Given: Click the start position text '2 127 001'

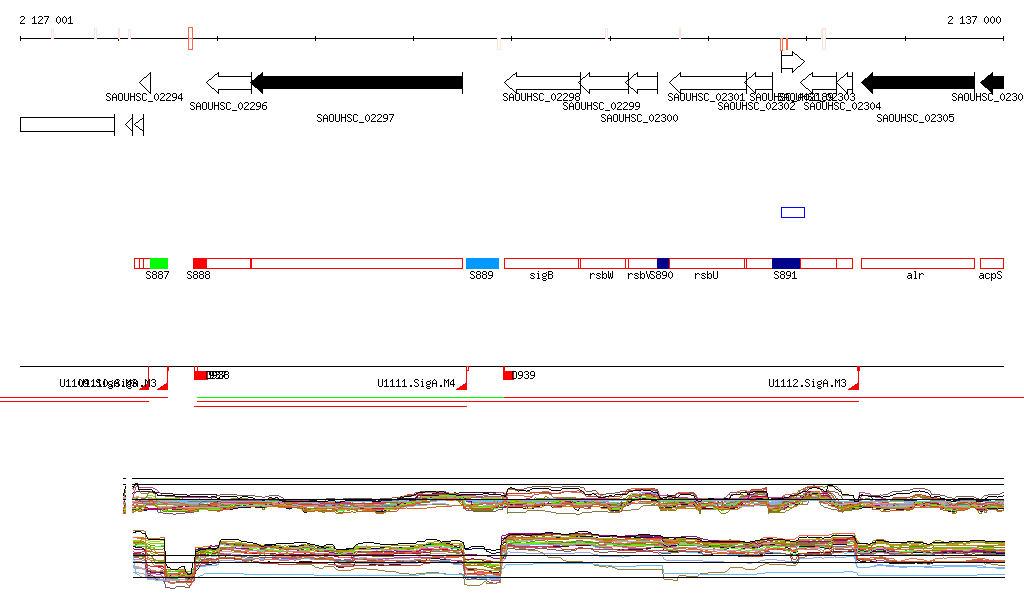Looking at the screenshot, I should pos(46,20).
